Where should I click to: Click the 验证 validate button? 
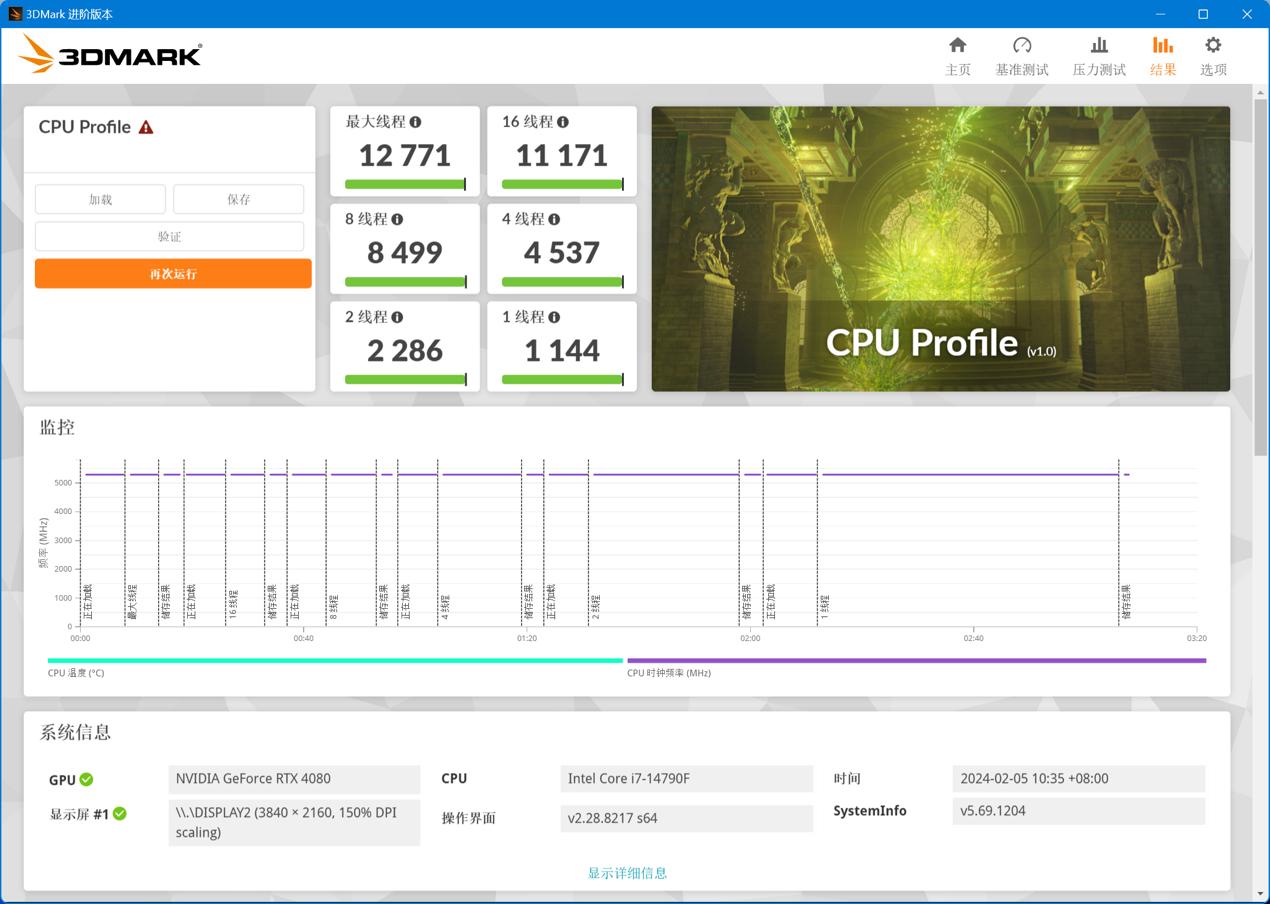tap(169, 237)
